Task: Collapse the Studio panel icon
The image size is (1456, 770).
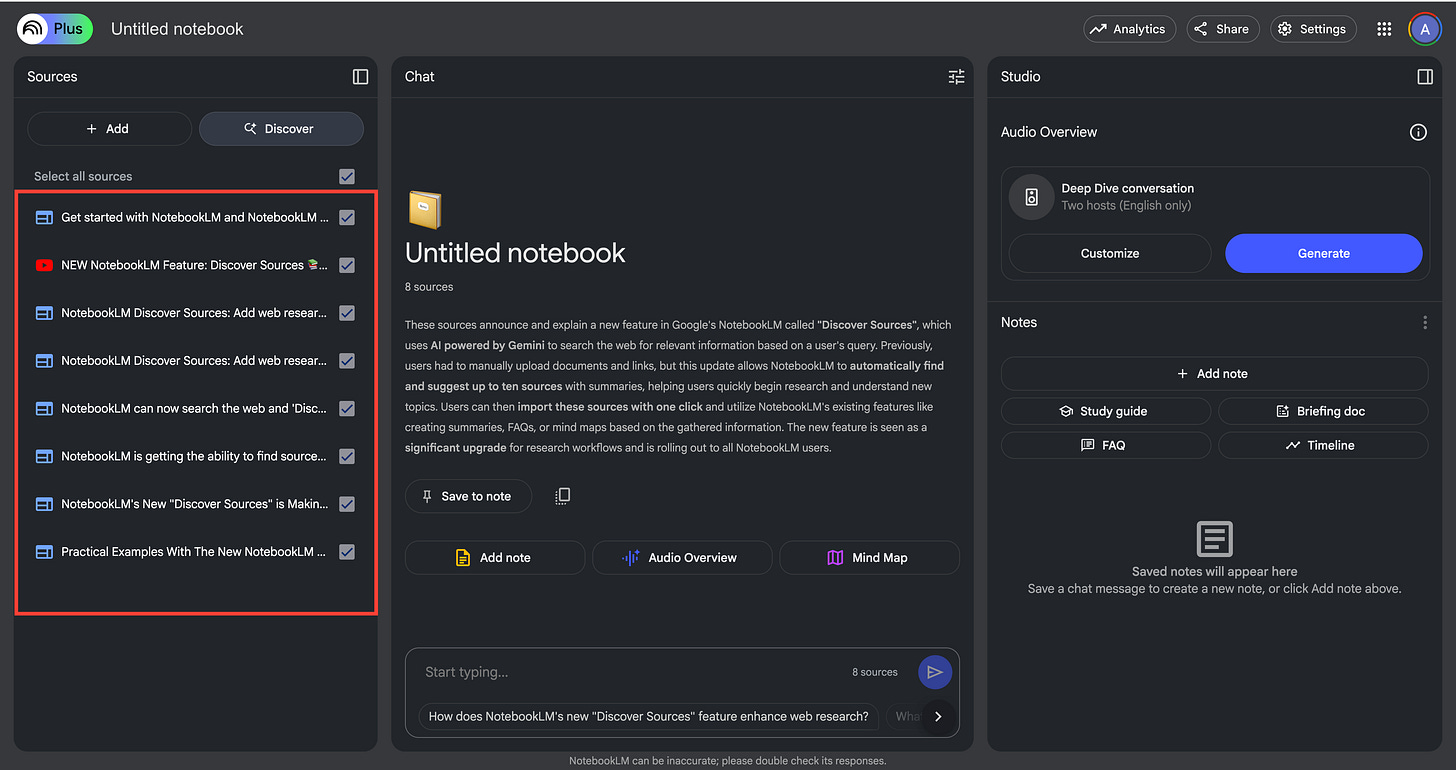Action: coord(1426,77)
